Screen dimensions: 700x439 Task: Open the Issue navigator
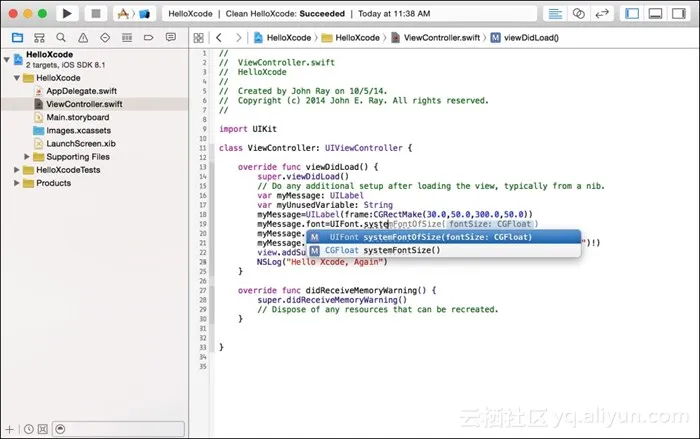click(83, 38)
